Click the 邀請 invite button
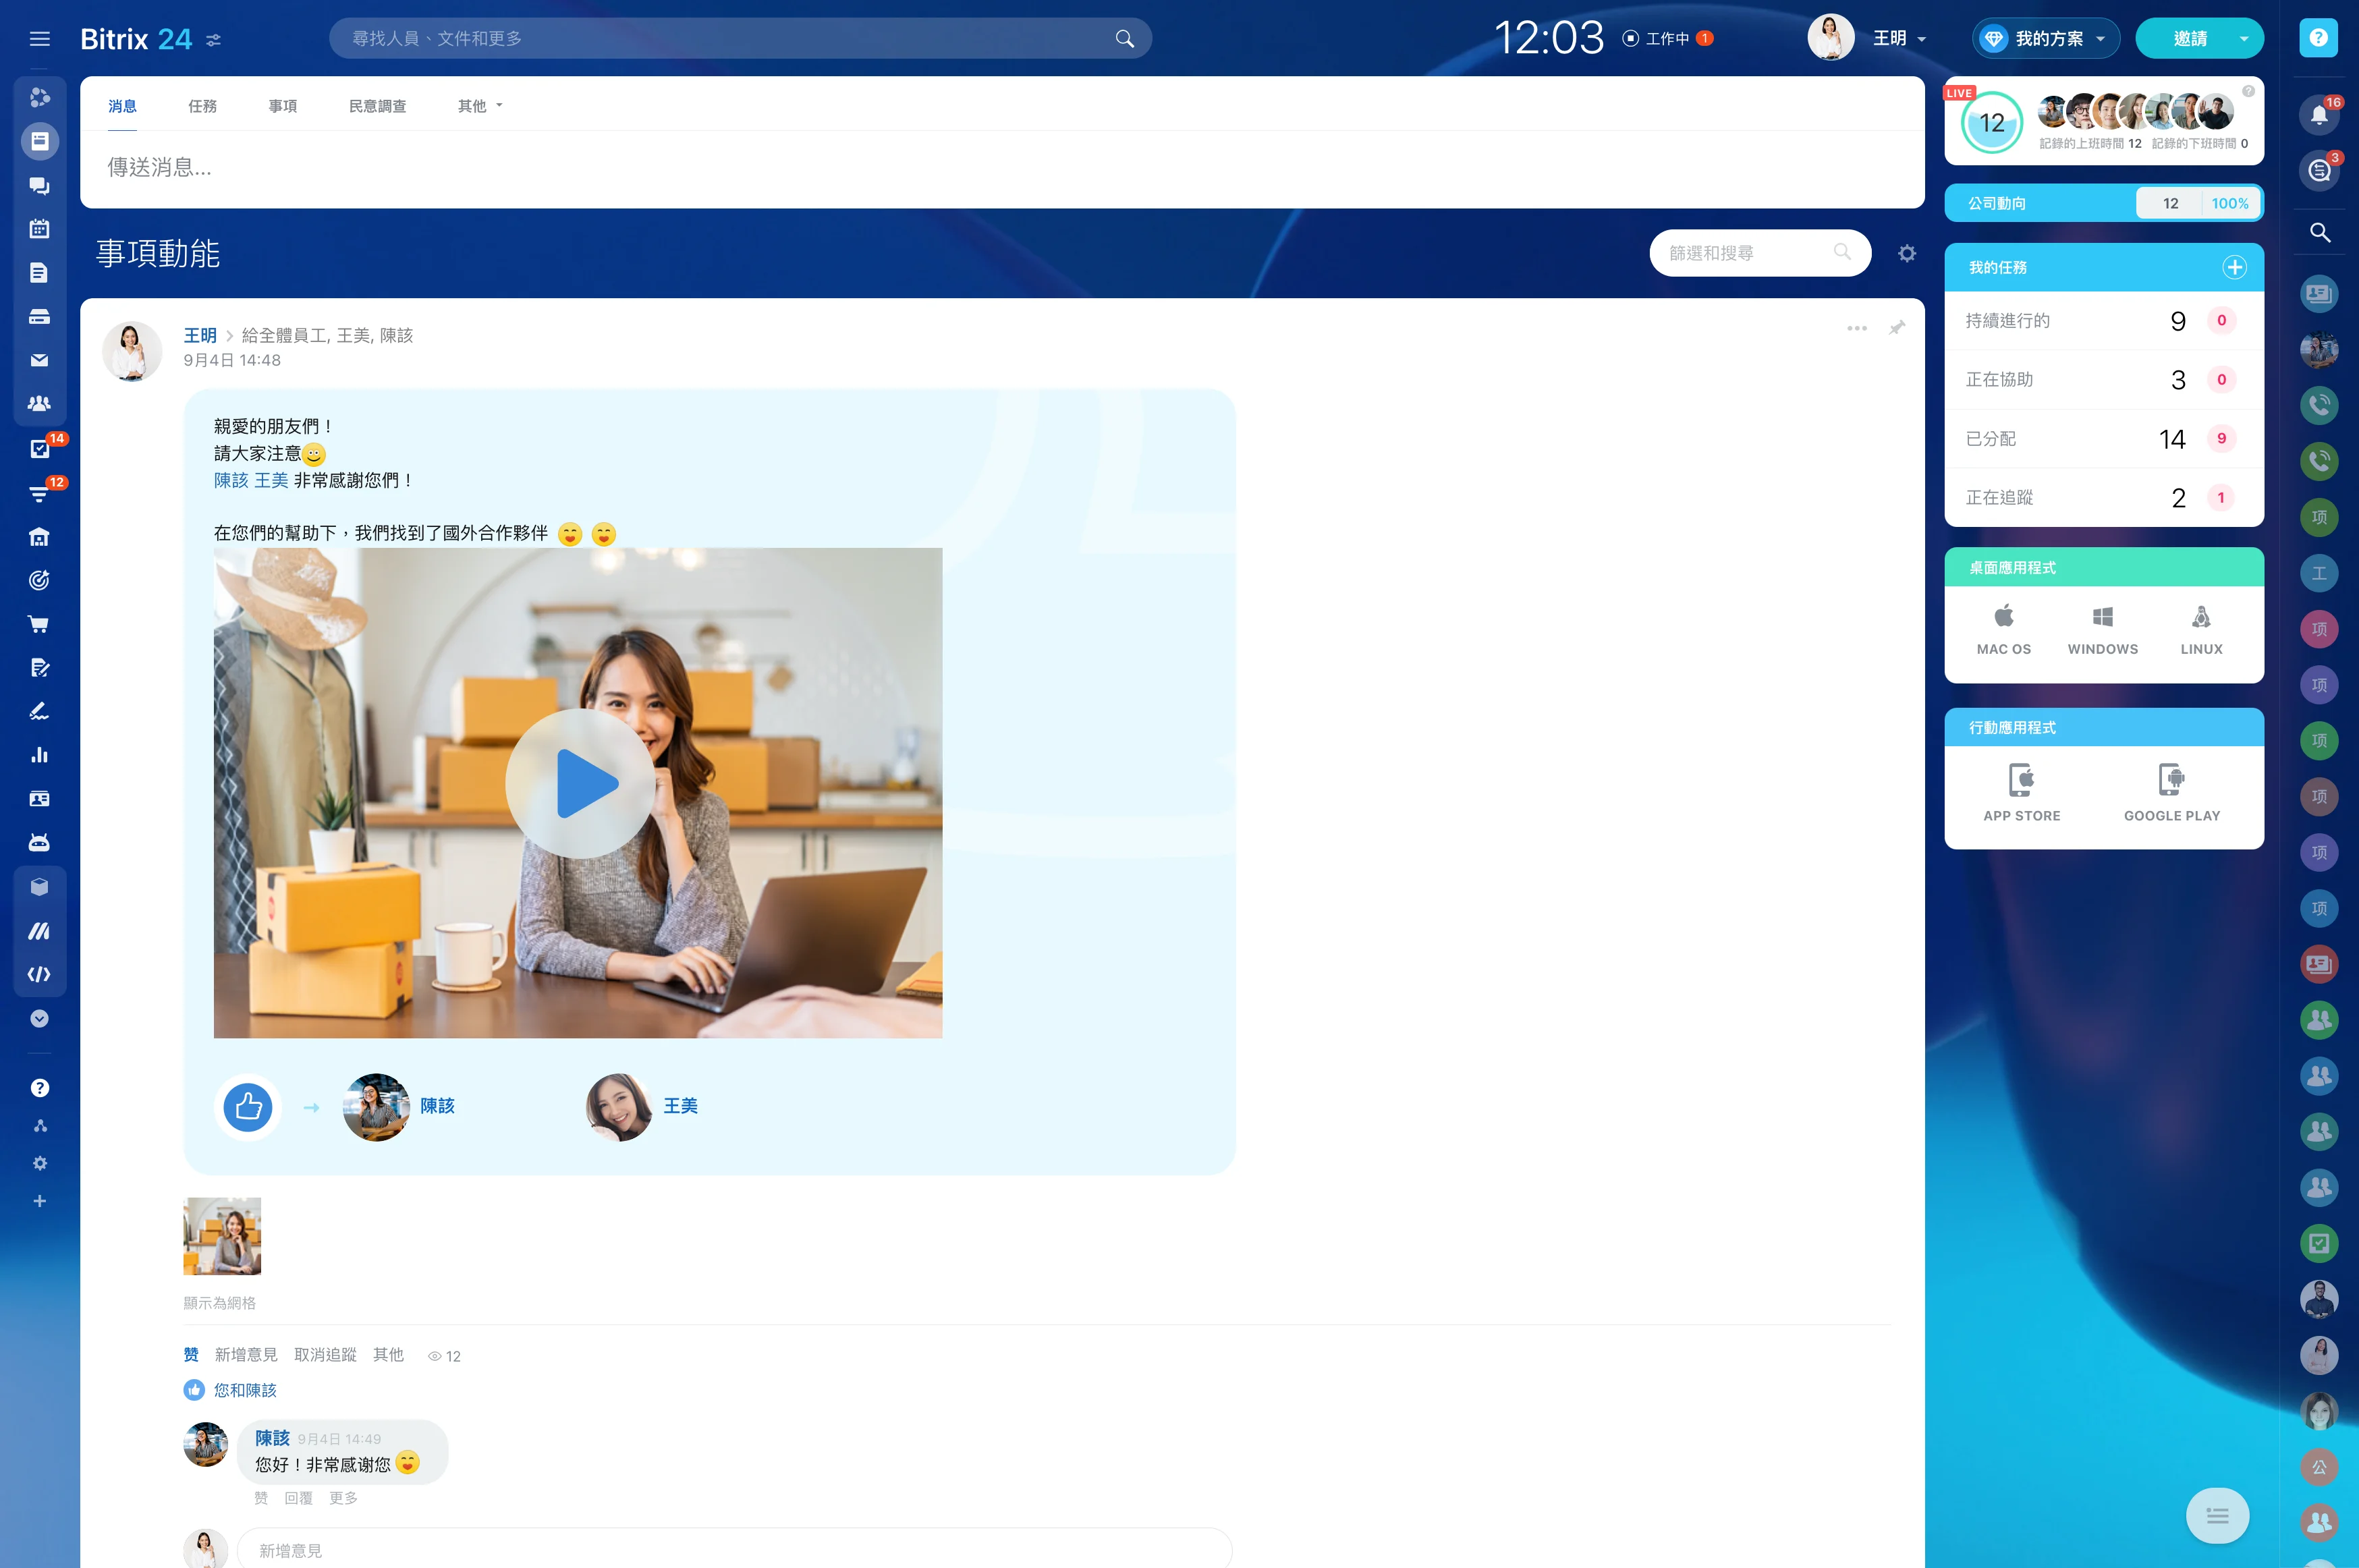The image size is (2359, 1568). click(2189, 39)
